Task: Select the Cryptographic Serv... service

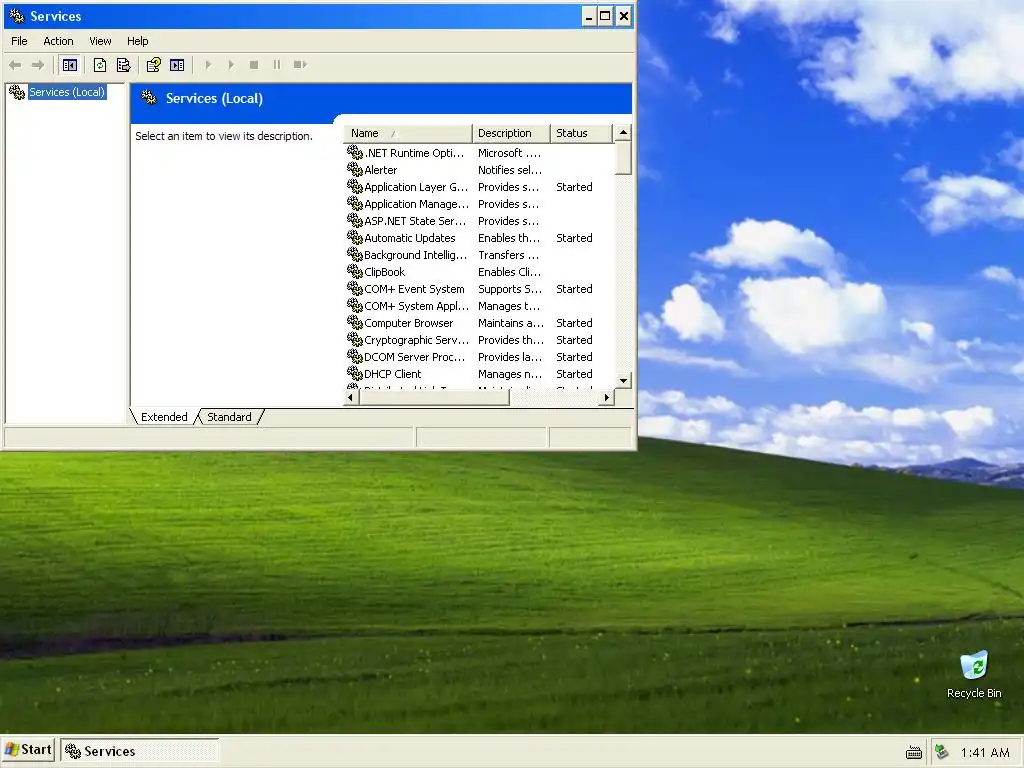Action: (x=416, y=340)
